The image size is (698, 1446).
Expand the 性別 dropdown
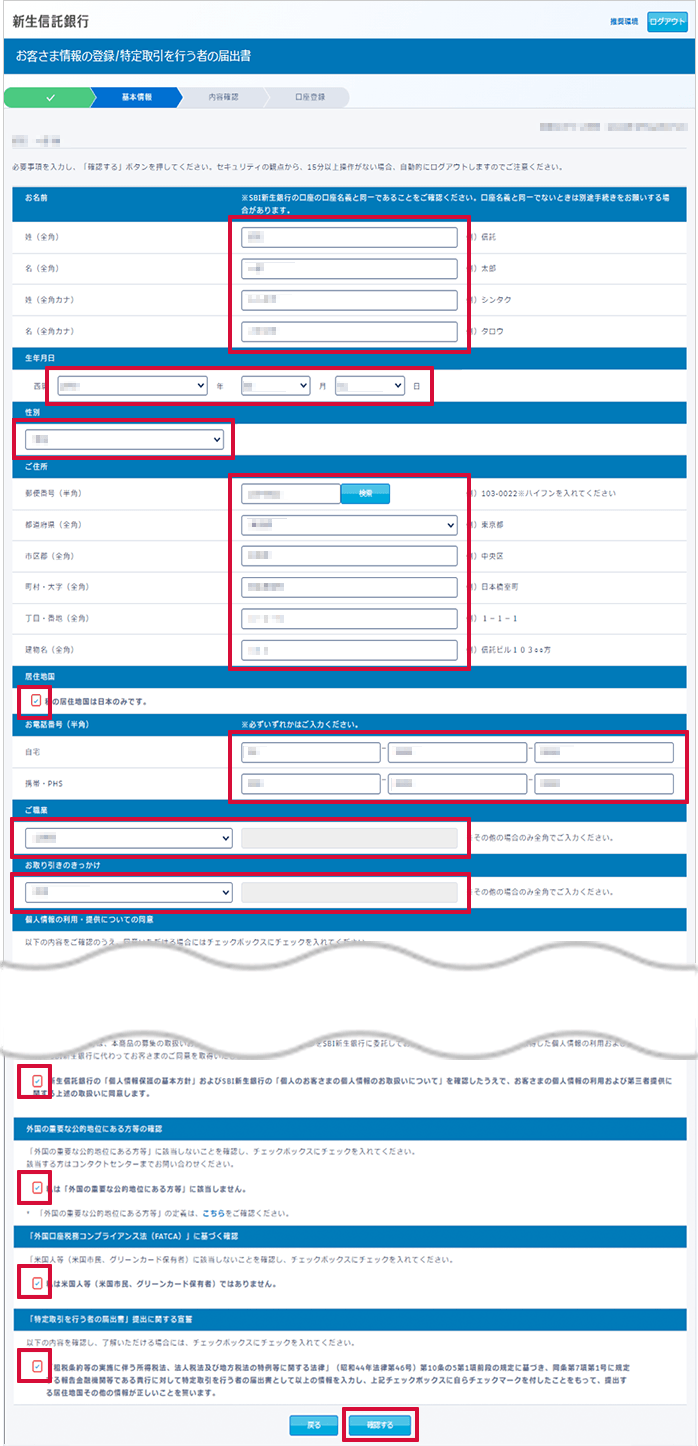124,439
